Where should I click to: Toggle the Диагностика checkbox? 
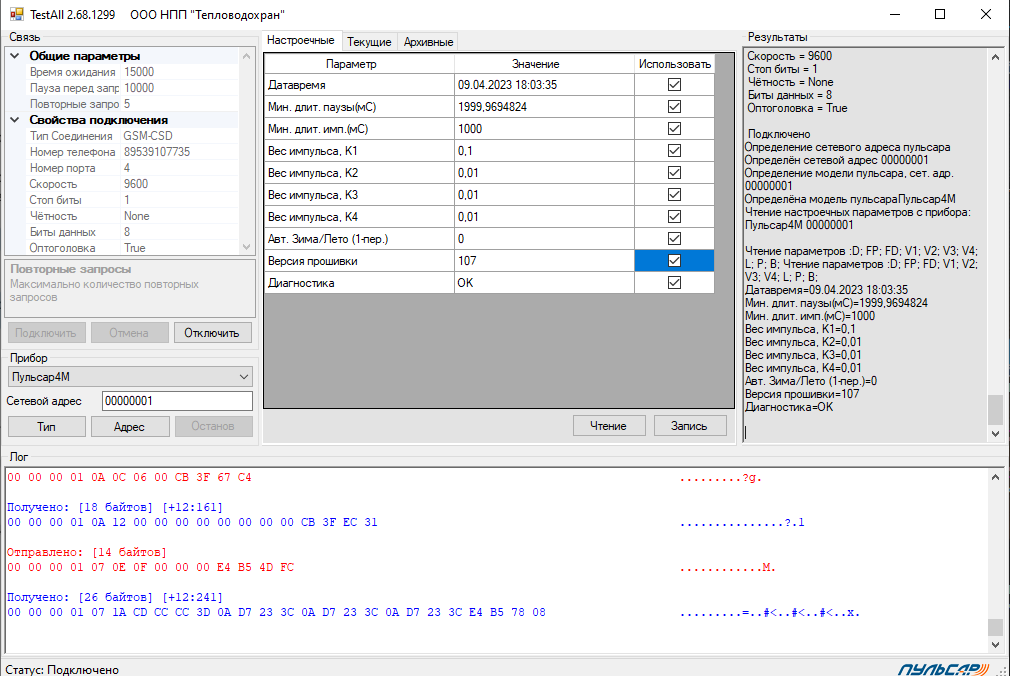(674, 282)
